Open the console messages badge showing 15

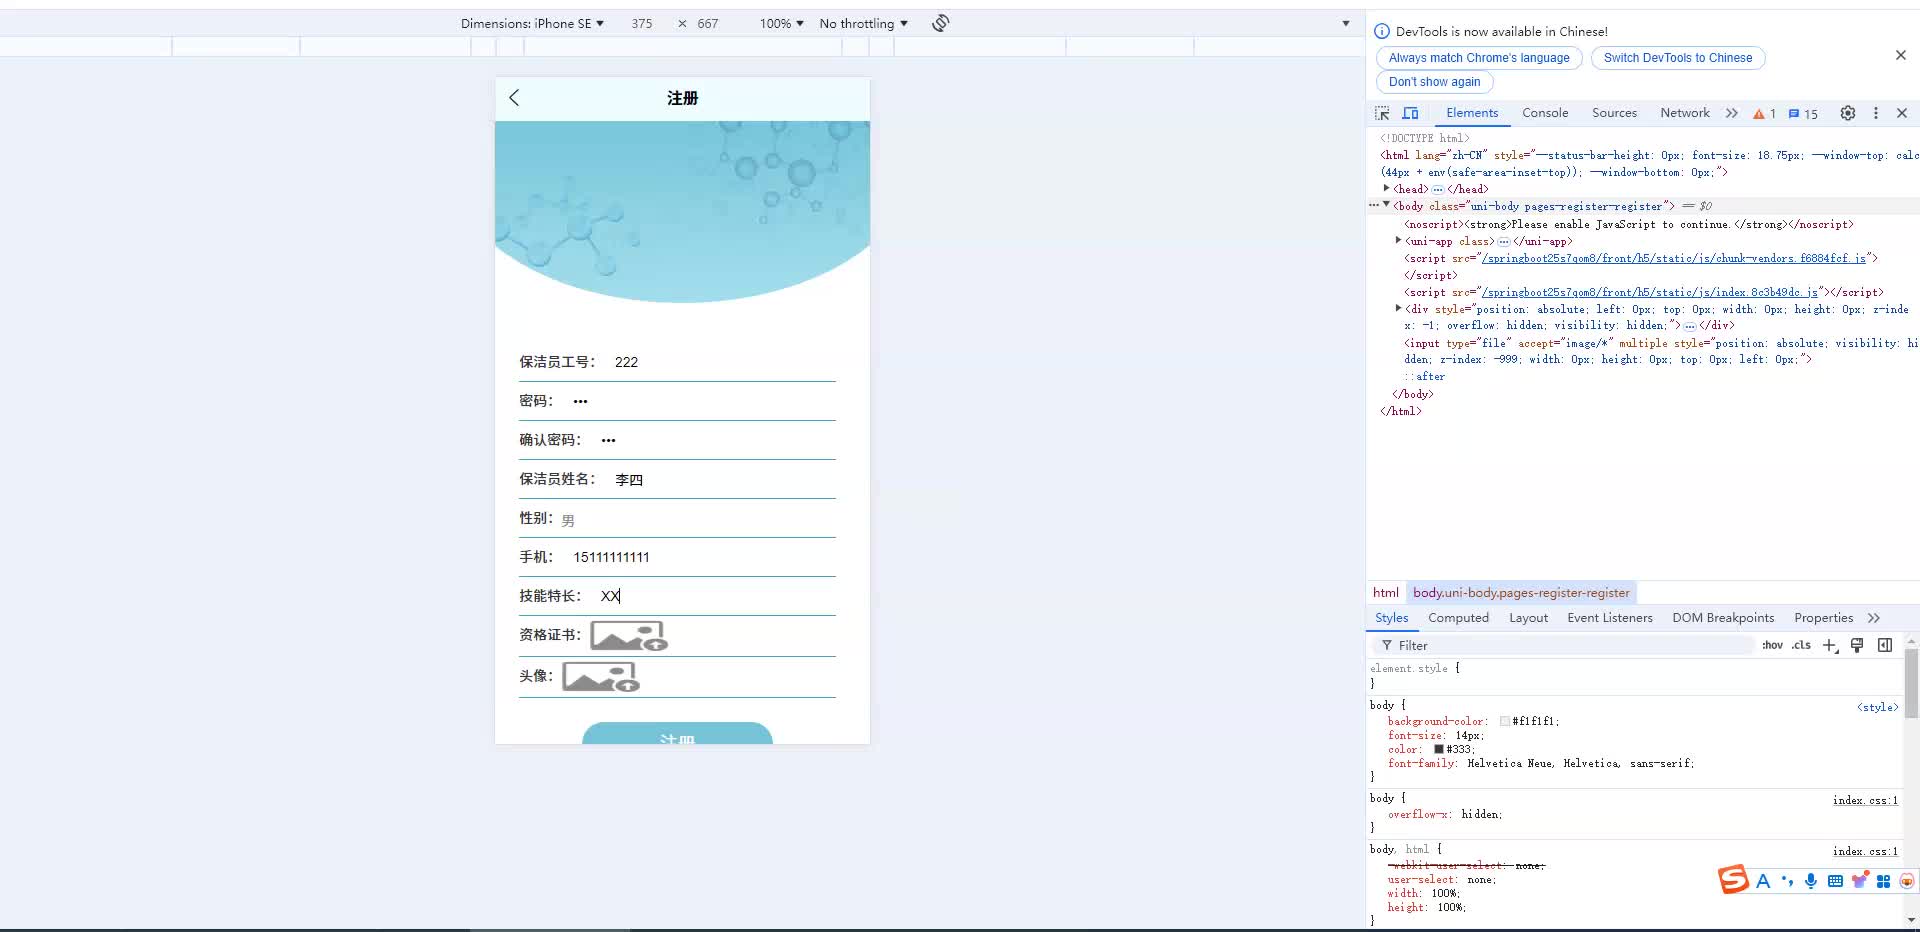point(1802,114)
